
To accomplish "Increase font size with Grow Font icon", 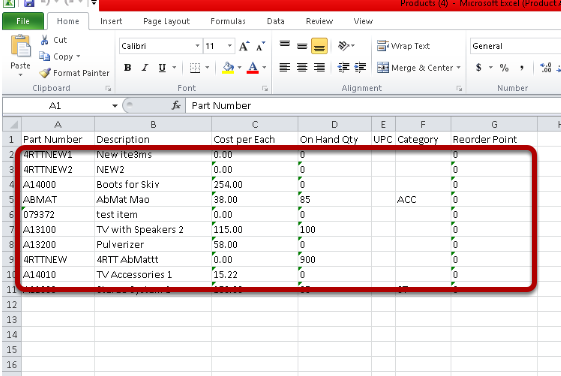I will point(244,46).
